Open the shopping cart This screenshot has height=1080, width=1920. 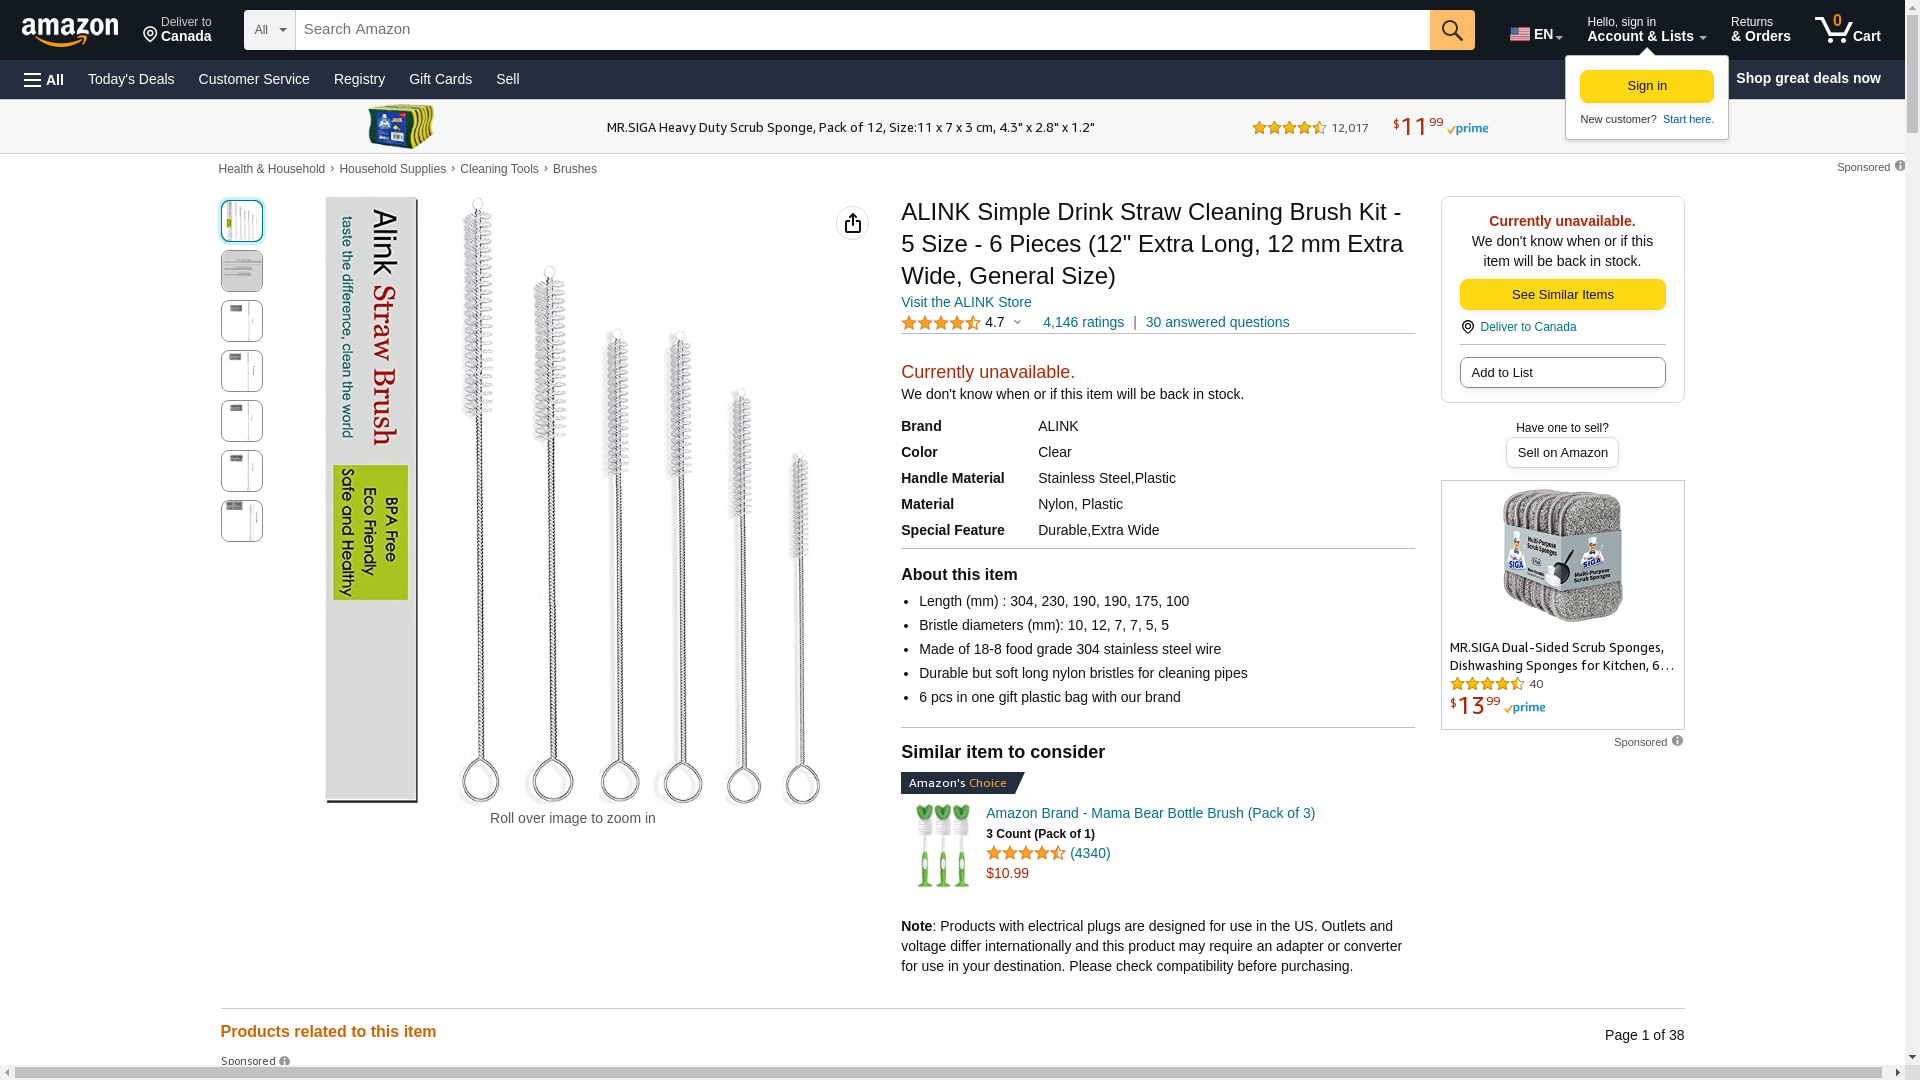pyautogui.click(x=1848, y=30)
